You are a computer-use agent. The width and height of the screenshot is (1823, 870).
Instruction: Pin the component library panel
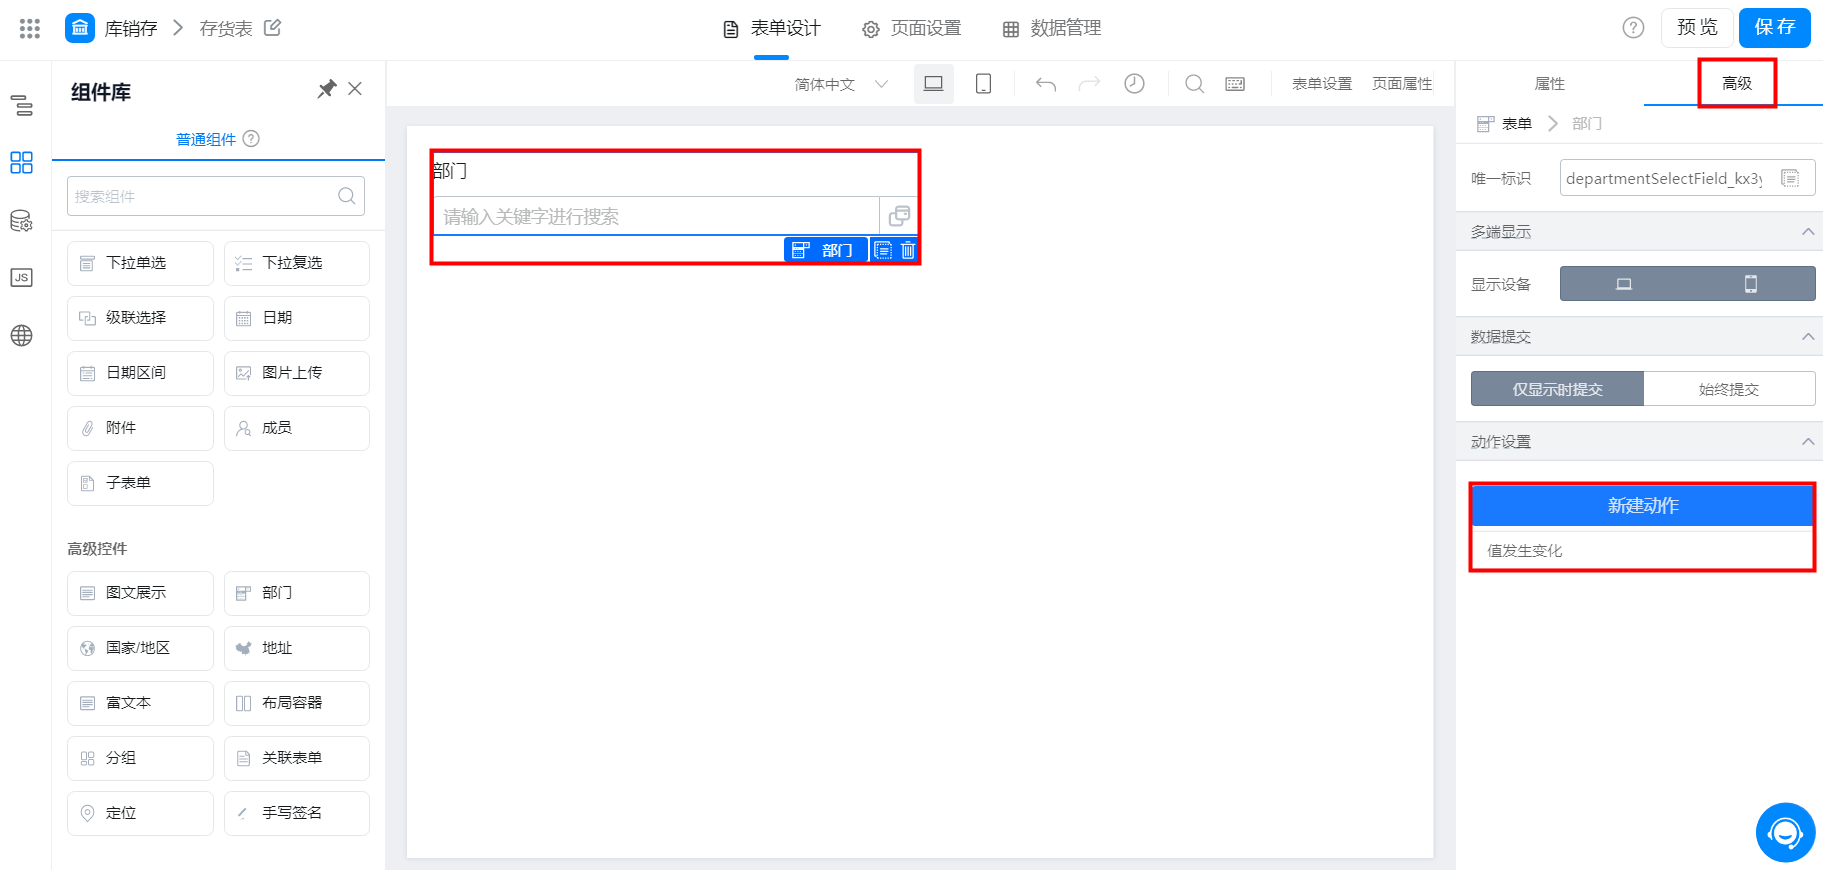click(x=327, y=89)
